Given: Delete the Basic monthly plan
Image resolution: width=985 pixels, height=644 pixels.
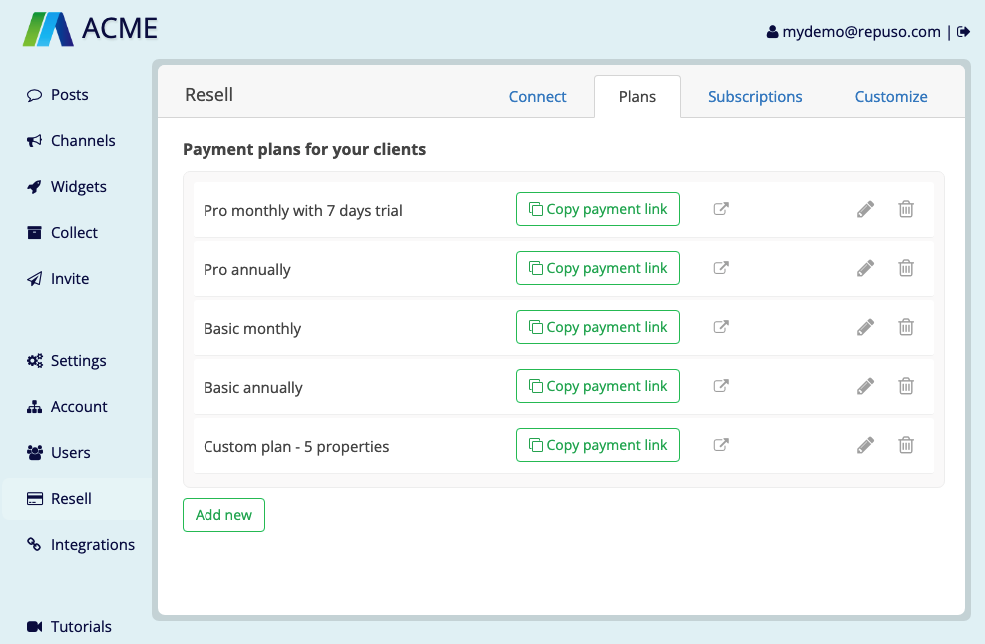Looking at the screenshot, I should click(x=905, y=327).
